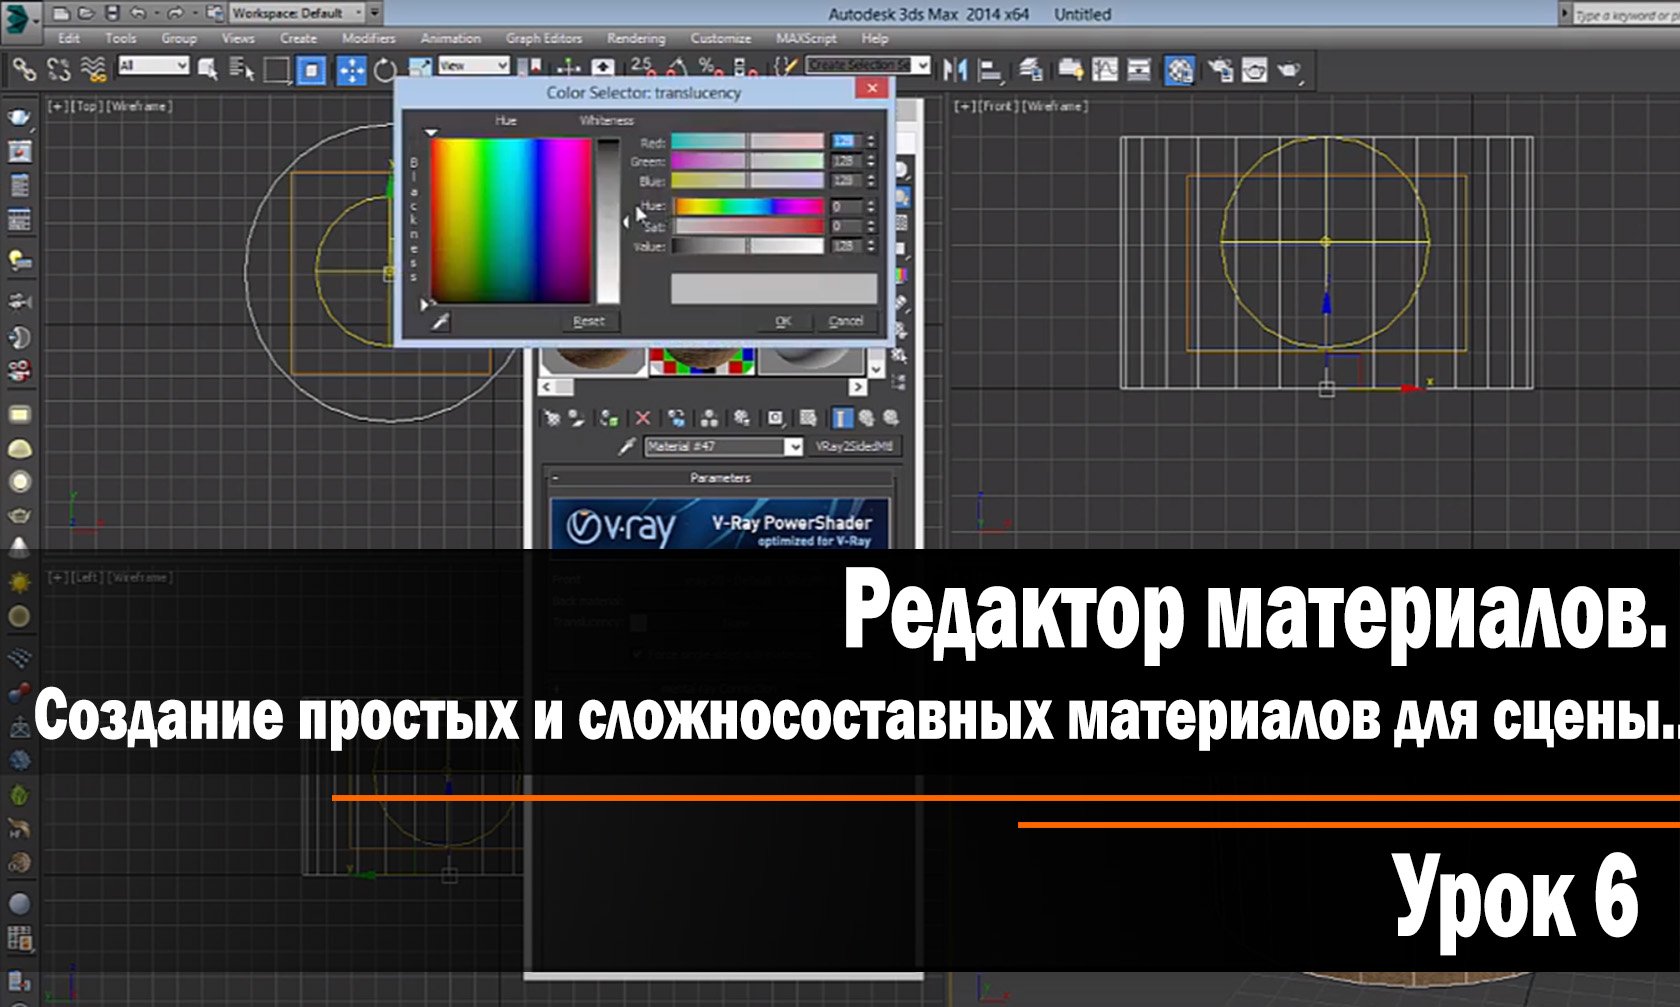Open the Edit menu
Image resolution: width=1680 pixels, height=1007 pixels.
click(x=69, y=38)
